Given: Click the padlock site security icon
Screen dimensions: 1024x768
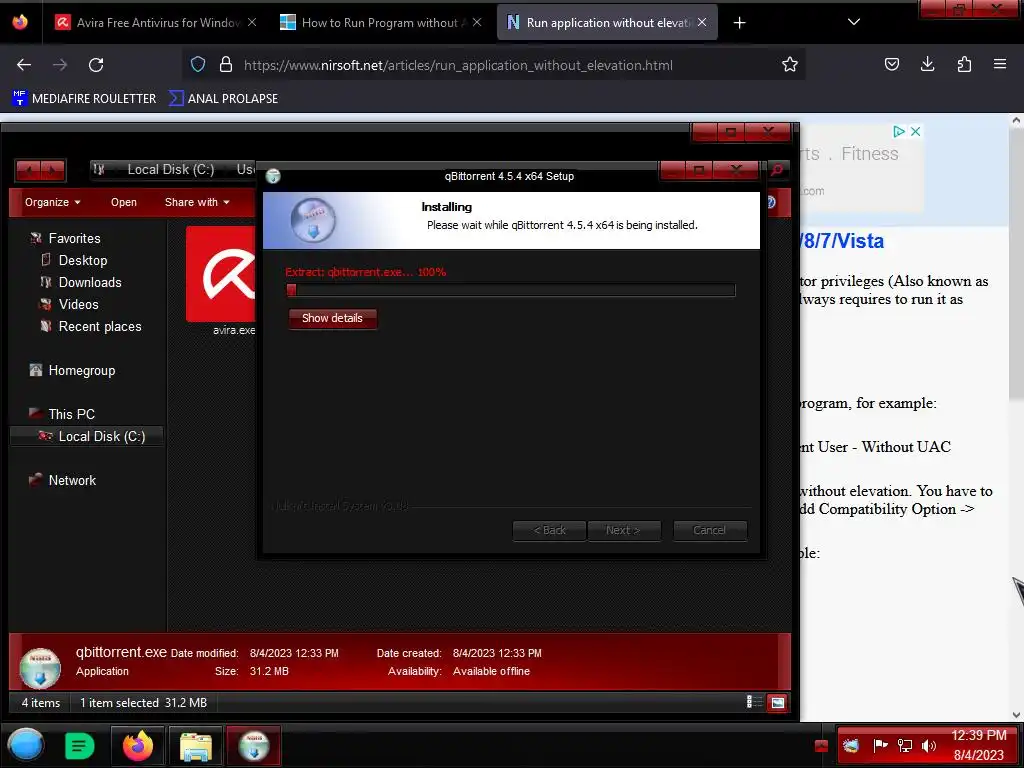Looking at the screenshot, I should click(226, 65).
